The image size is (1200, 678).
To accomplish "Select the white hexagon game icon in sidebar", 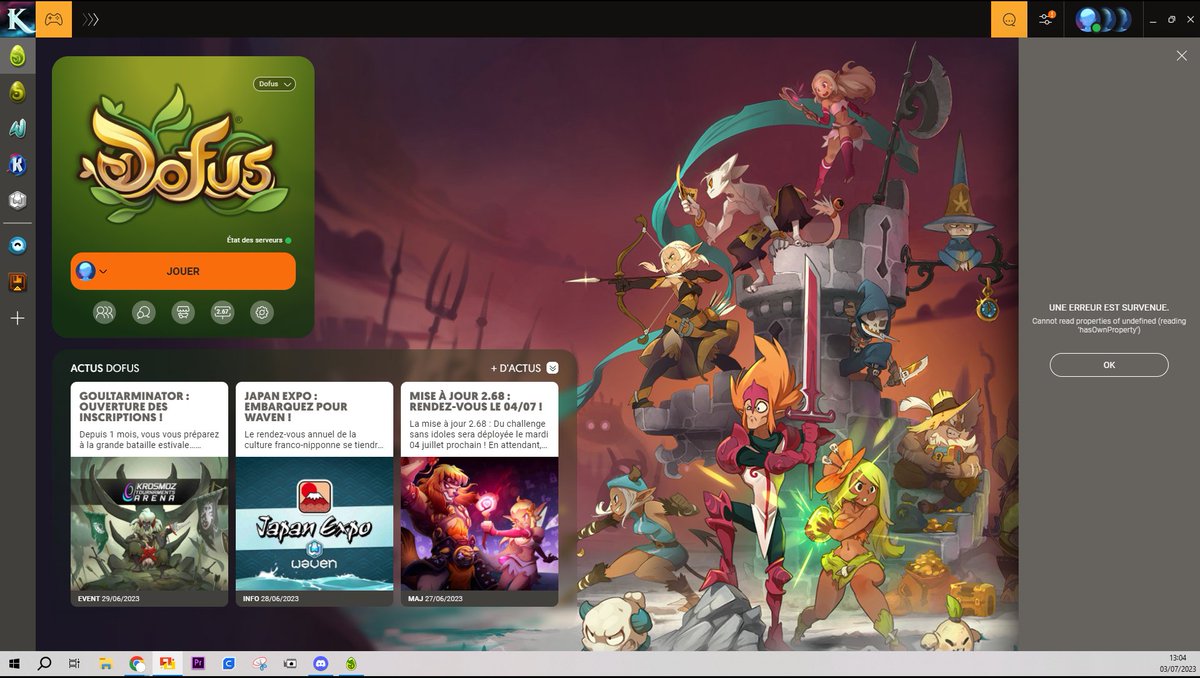I will [x=17, y=200].
